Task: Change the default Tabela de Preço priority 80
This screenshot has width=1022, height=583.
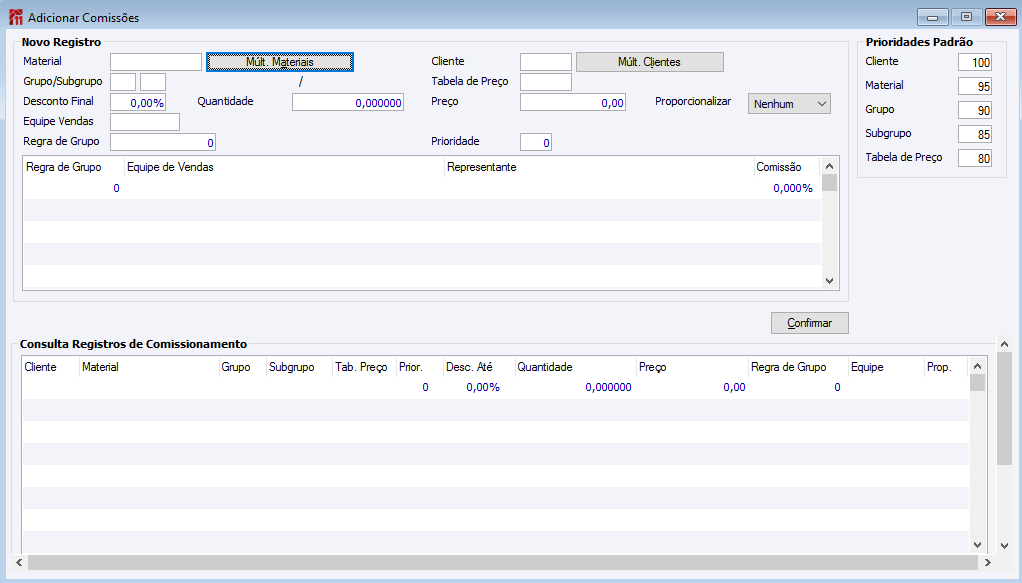Action: click(975, 158)
